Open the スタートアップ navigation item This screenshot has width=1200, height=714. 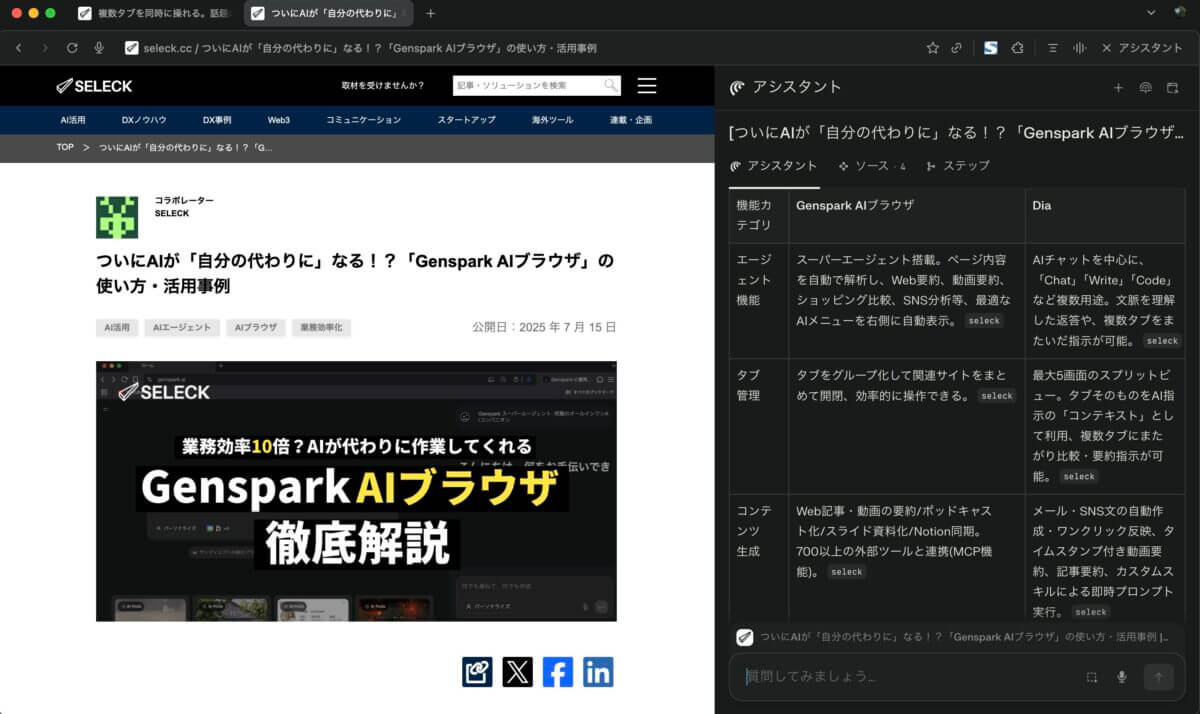coord(466,120)
